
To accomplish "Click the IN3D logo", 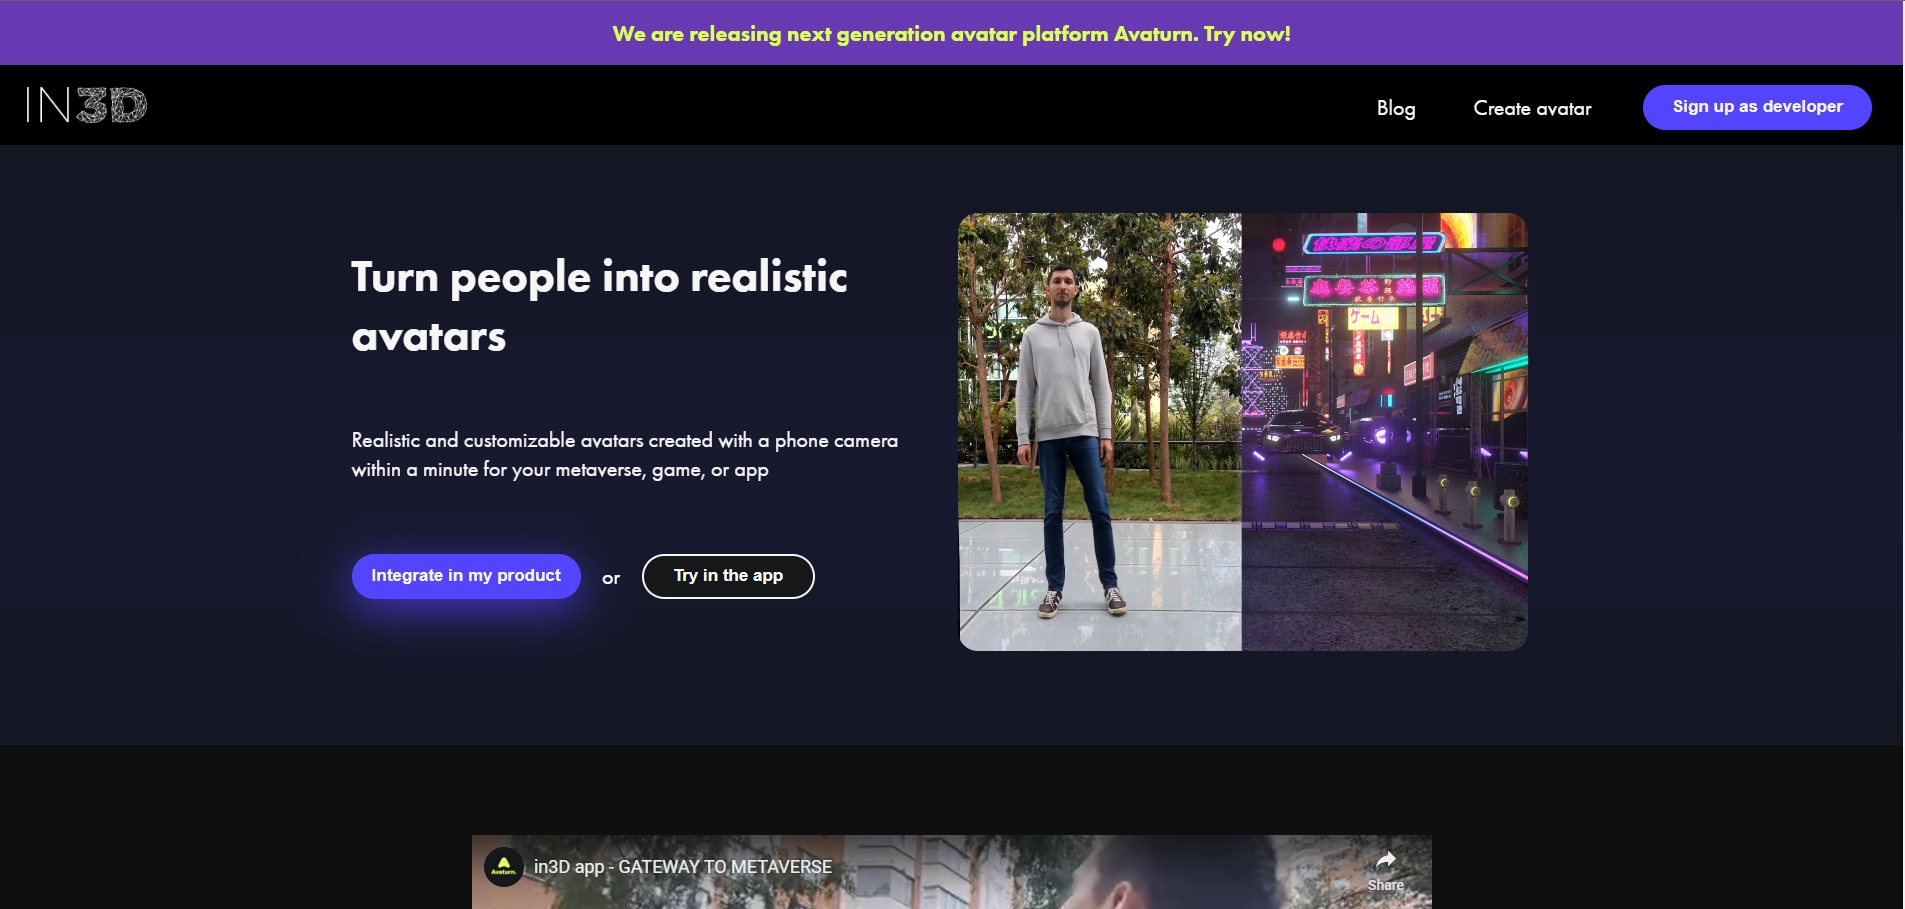I will pos(87,105).
